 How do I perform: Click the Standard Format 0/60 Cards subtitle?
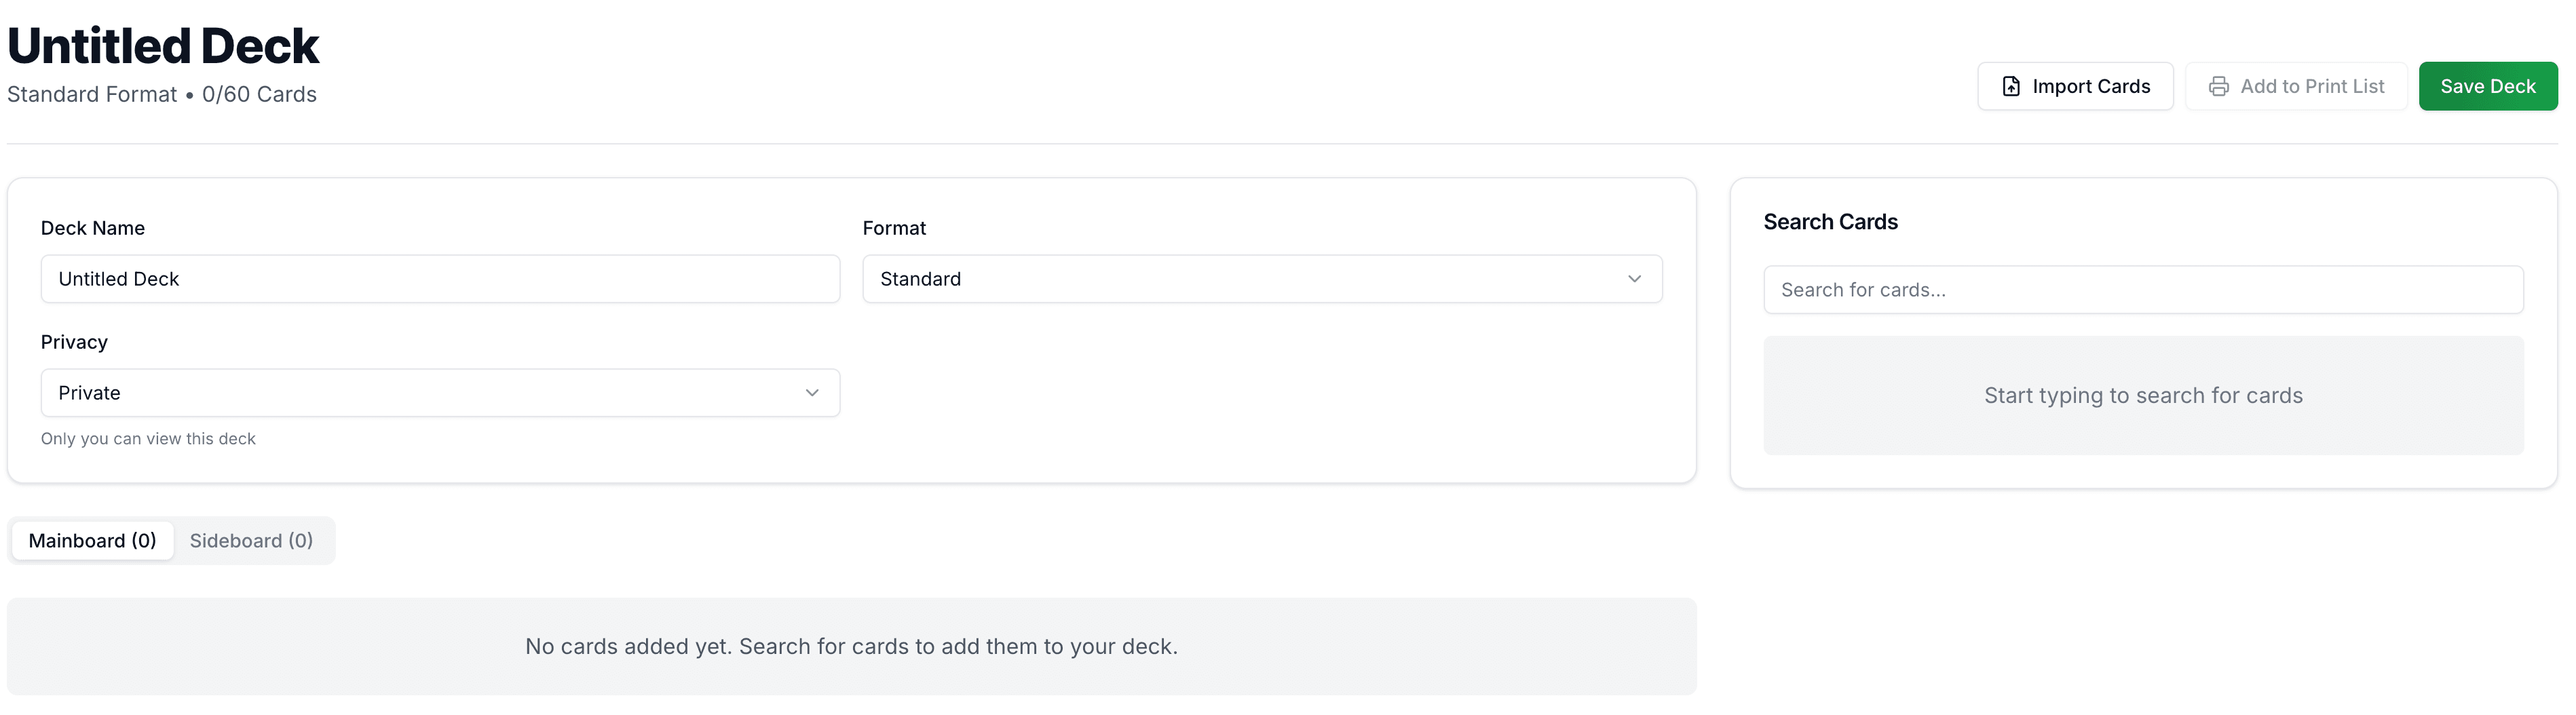click(x=162, y=93)
